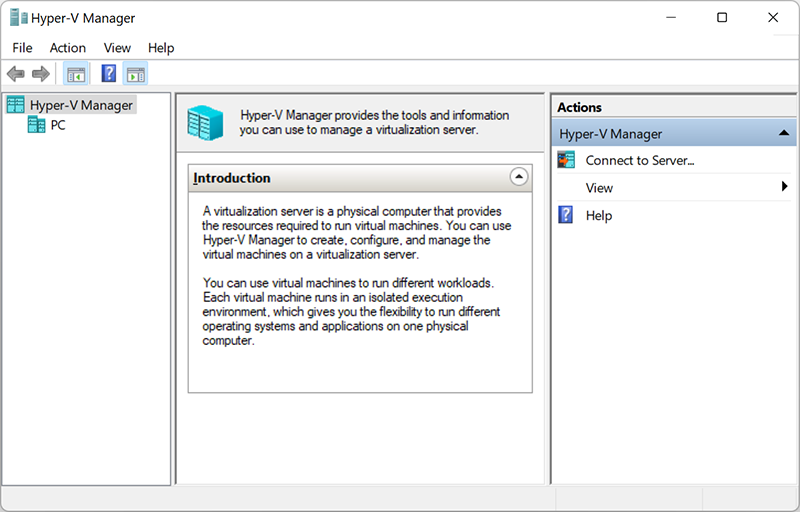Viewport: 800px width, 512px height.
Task: Open the File menu
Action: pos(22,48)
